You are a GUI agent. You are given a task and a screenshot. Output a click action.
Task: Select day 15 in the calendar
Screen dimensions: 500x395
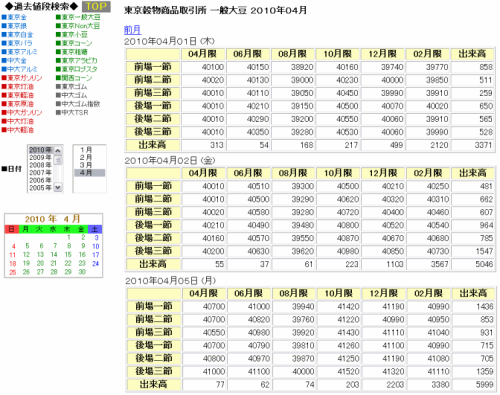pos(68,255)
